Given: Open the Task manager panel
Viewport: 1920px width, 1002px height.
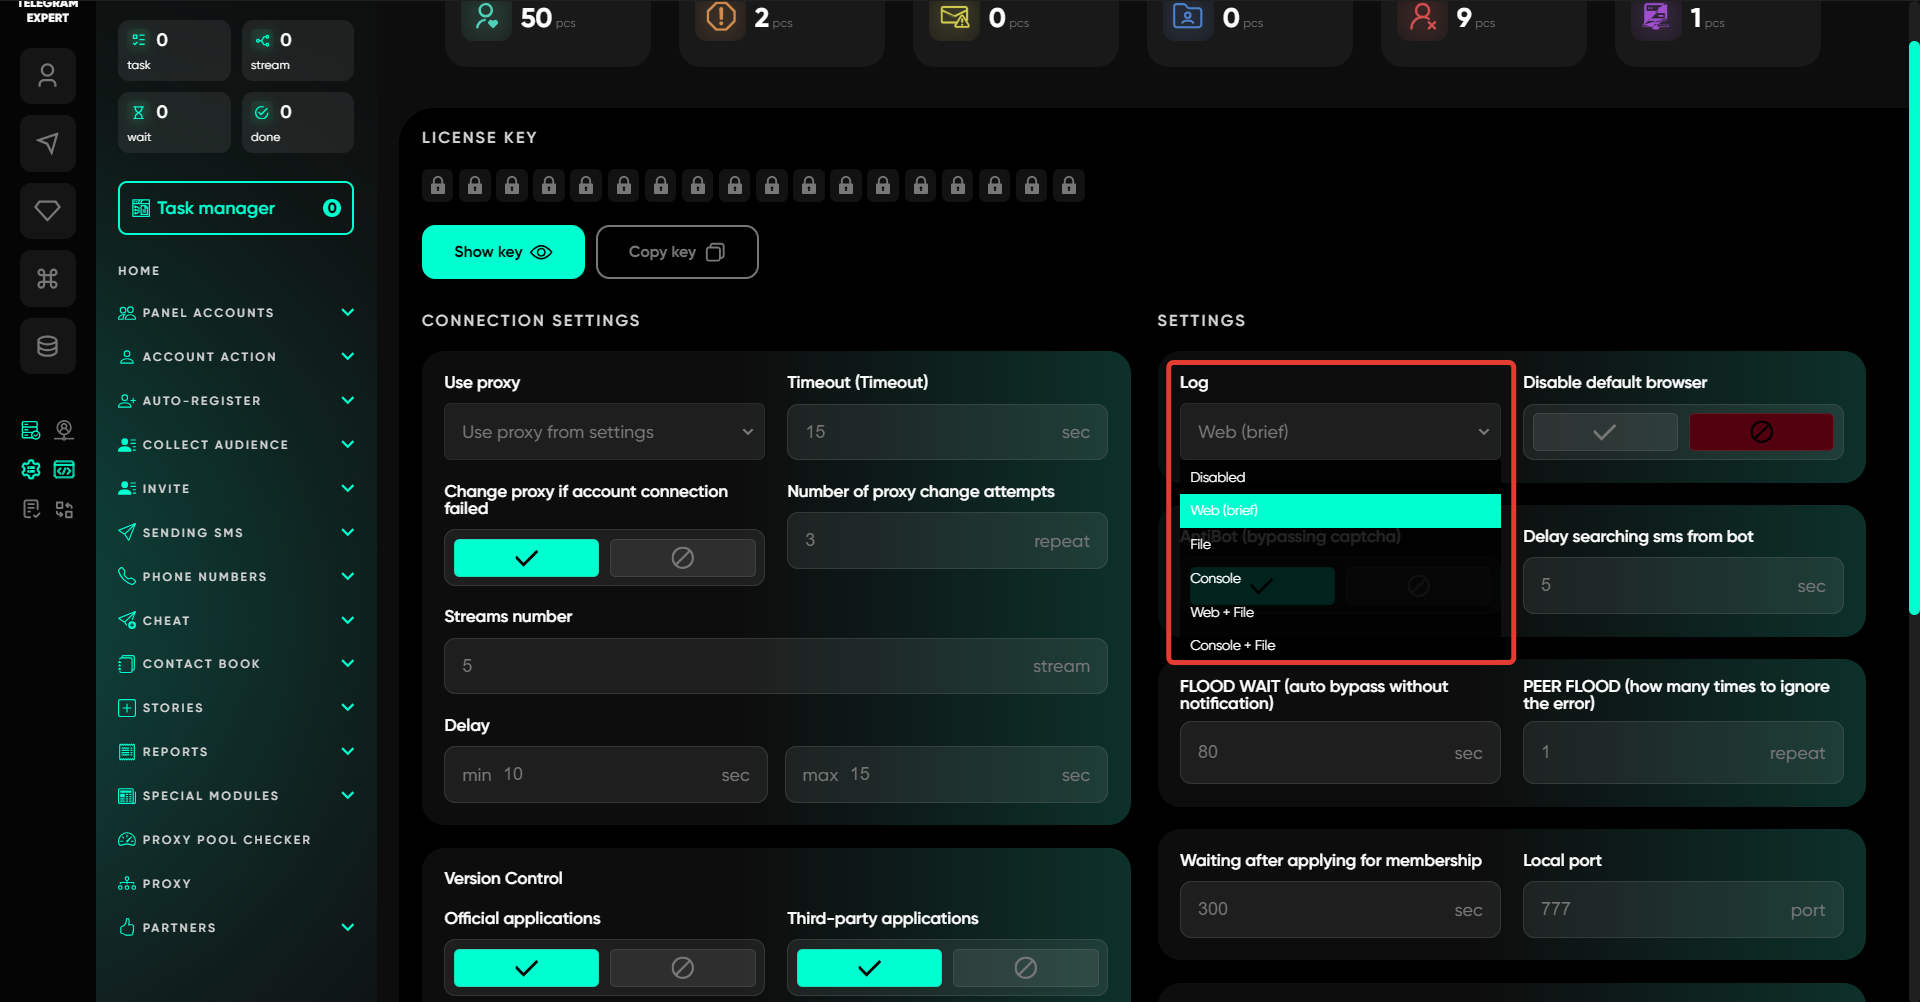Looking at the screenshot, I should tap(236, 208).
